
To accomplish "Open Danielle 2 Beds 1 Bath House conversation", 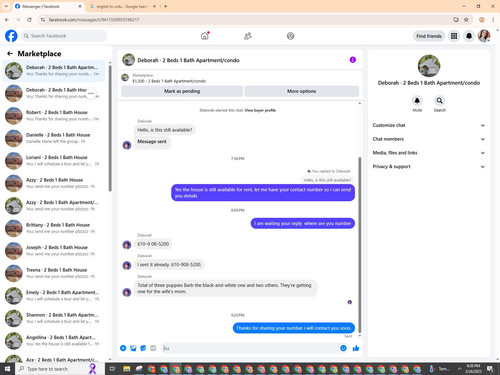I will (54, 138).
